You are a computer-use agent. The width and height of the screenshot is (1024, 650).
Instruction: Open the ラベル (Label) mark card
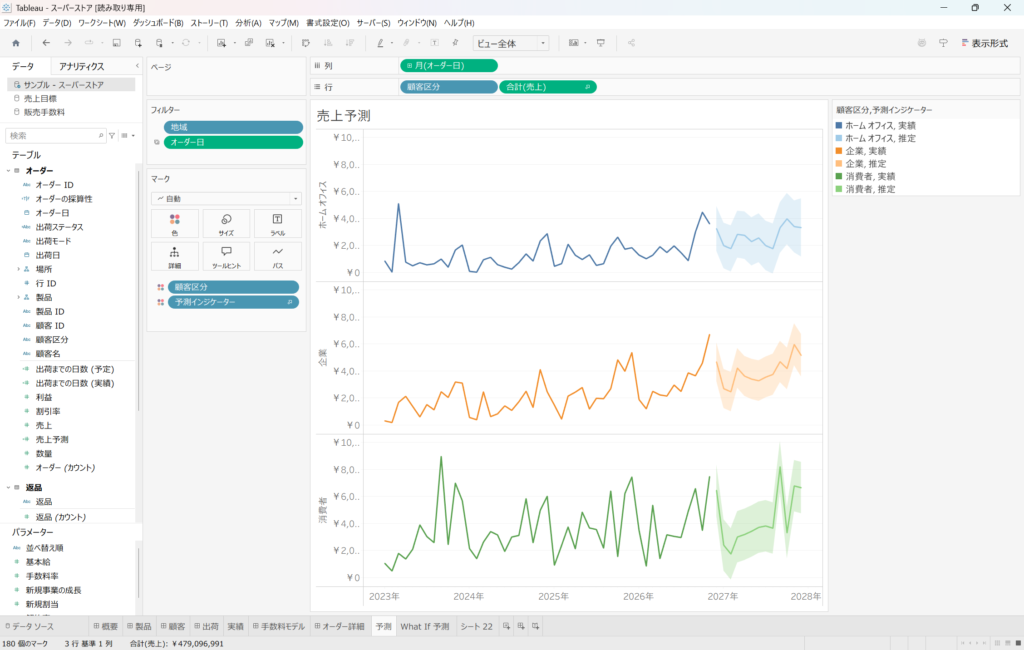click(x=277, y=223)
